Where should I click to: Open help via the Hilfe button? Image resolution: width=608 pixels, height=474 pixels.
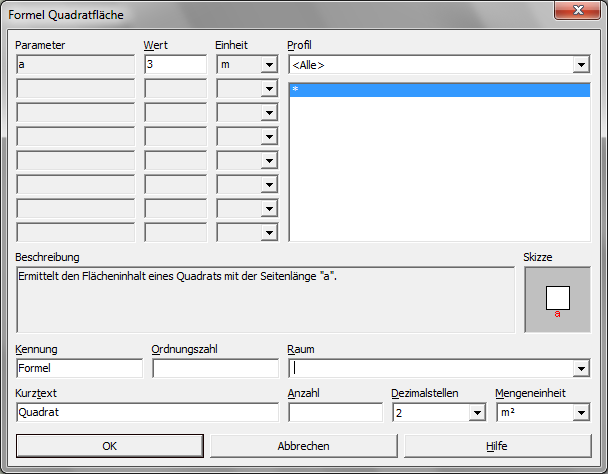[x=498, y=446]
